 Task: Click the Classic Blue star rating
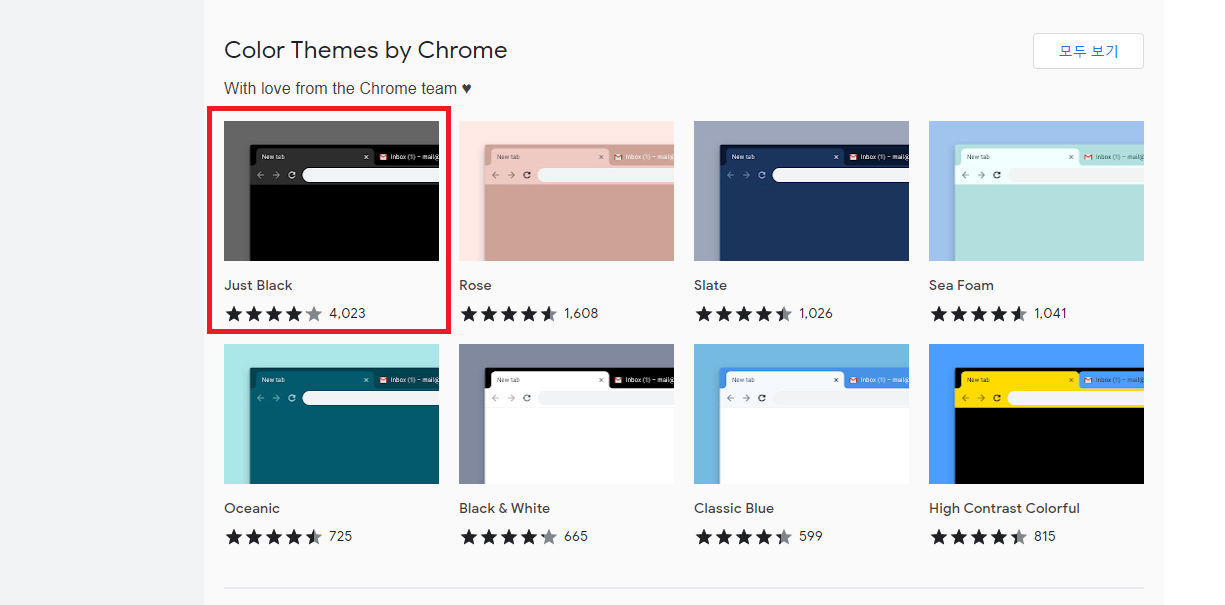tap(744, 536)
